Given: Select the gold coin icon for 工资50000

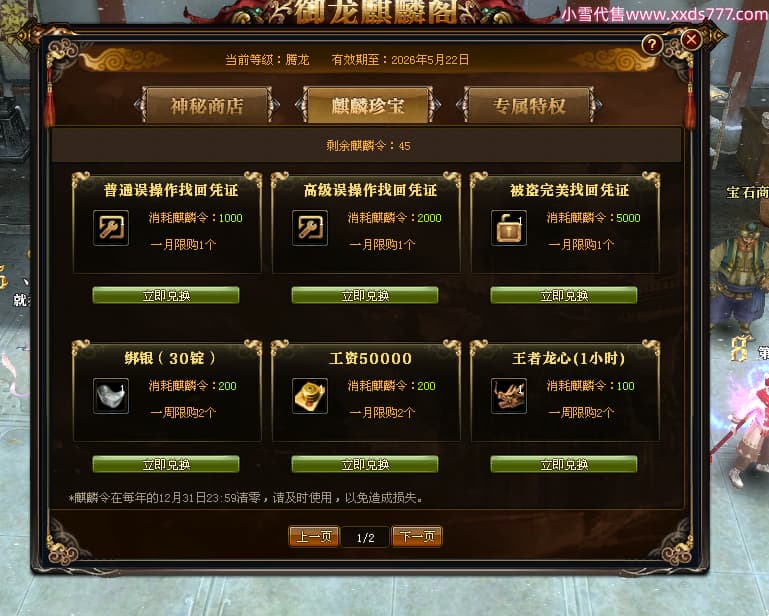Looking at the screenshot, I should tap(310, 396).
